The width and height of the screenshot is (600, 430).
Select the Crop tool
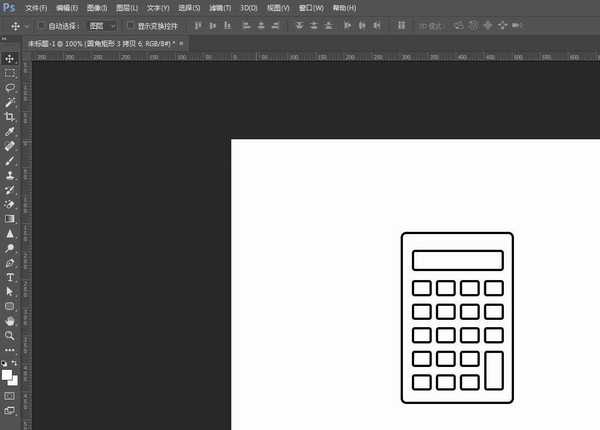point(10,117)
